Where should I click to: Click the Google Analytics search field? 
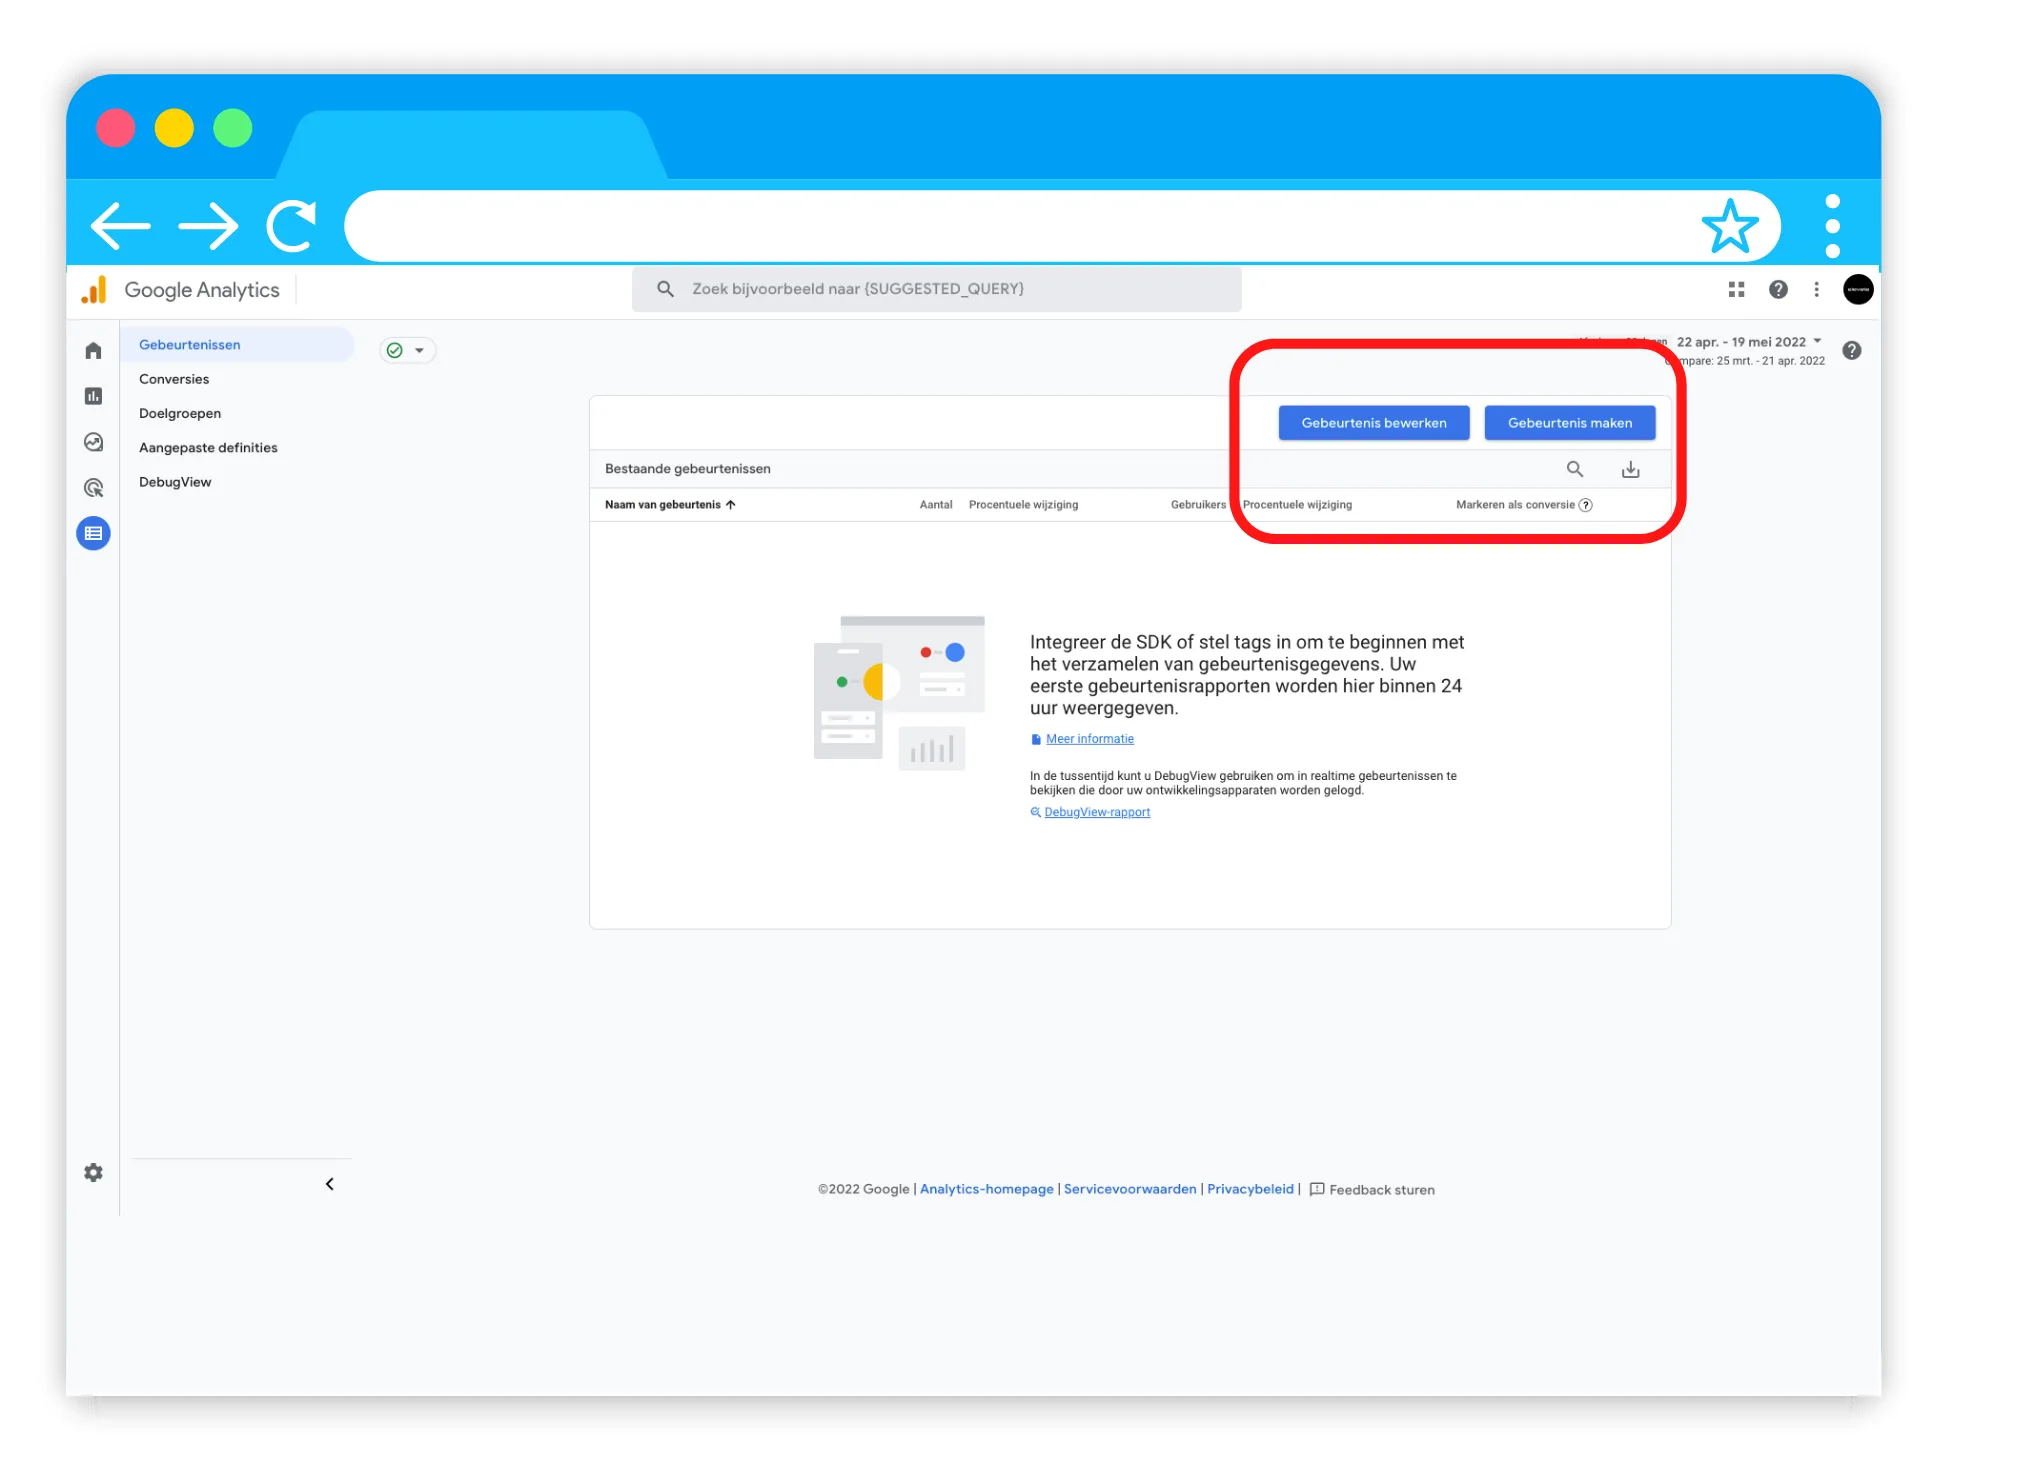(x=936, y=289)
